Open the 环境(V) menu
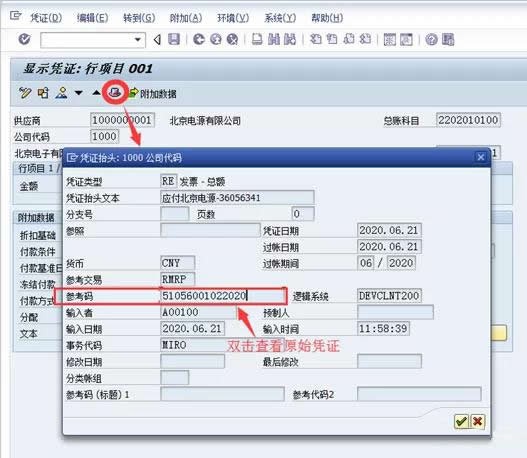 [233, 17]
